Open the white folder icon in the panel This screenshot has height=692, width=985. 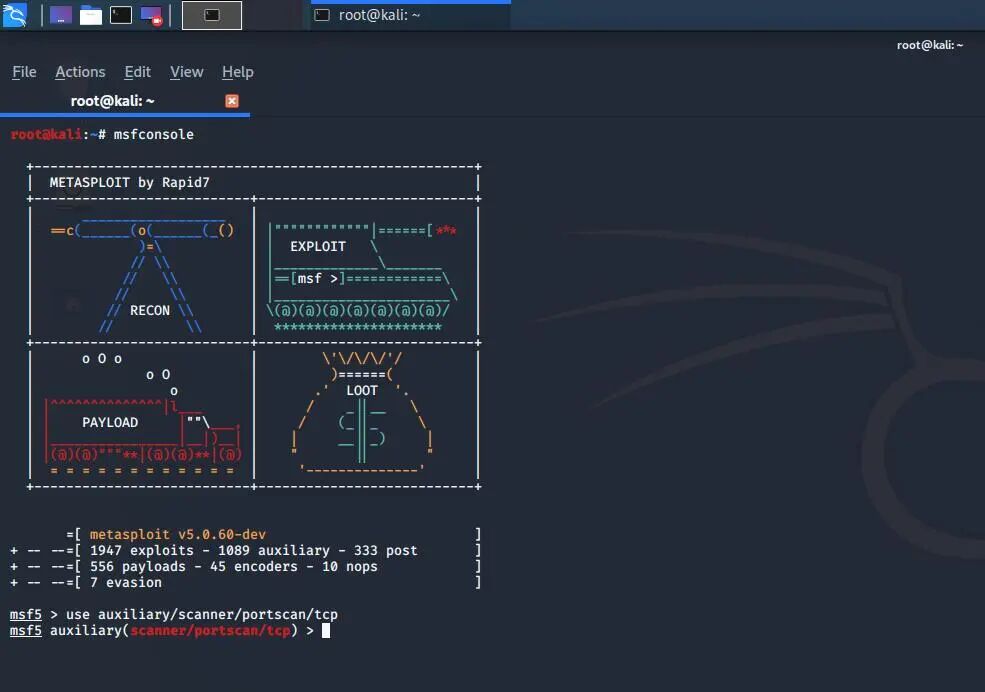coord(89,15)
